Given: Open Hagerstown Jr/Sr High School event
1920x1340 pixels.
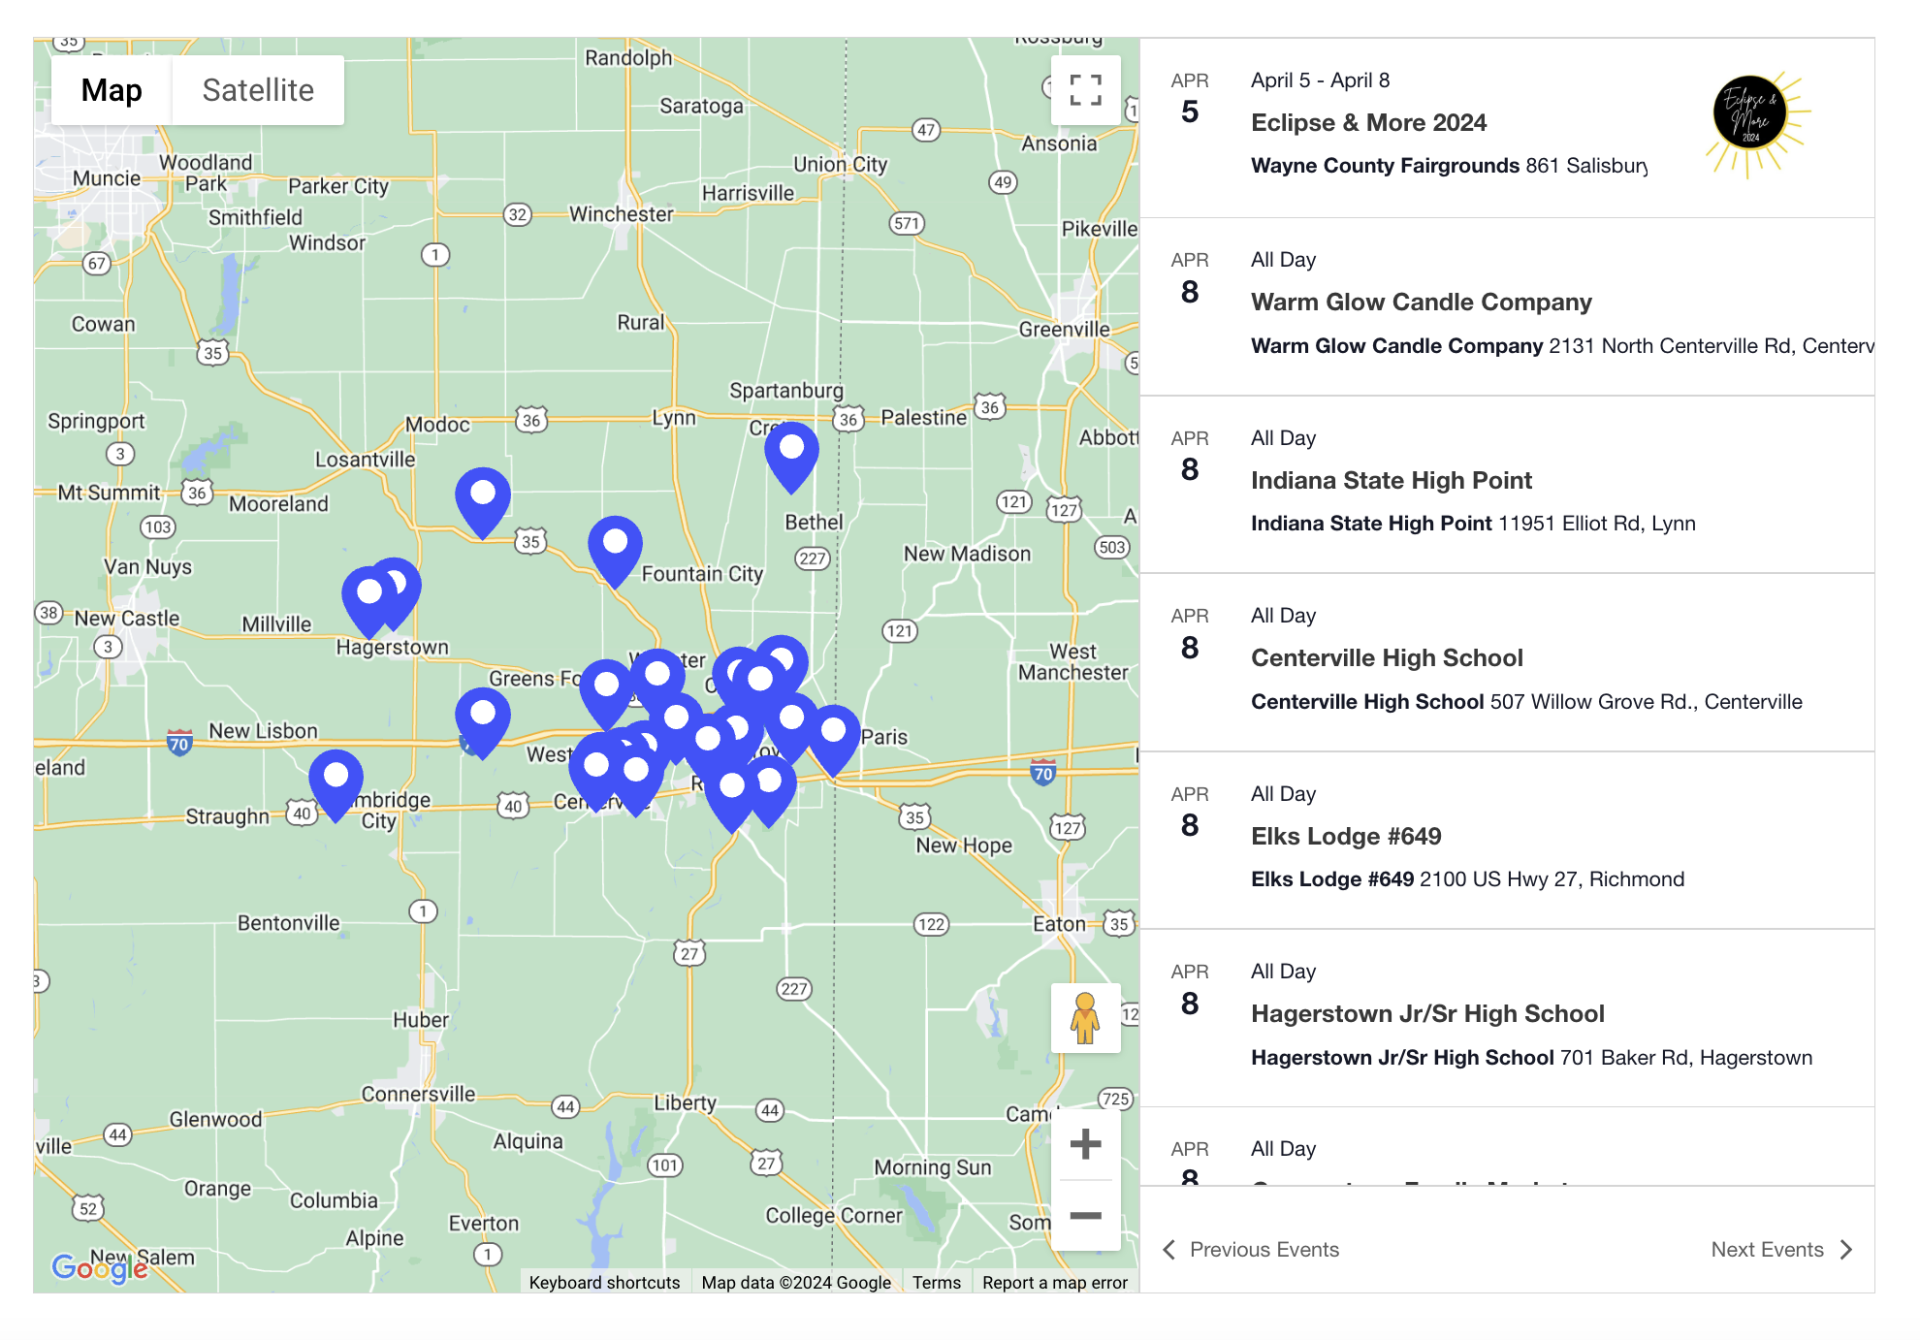Looking at the screenshot, I should 1427,1014.
